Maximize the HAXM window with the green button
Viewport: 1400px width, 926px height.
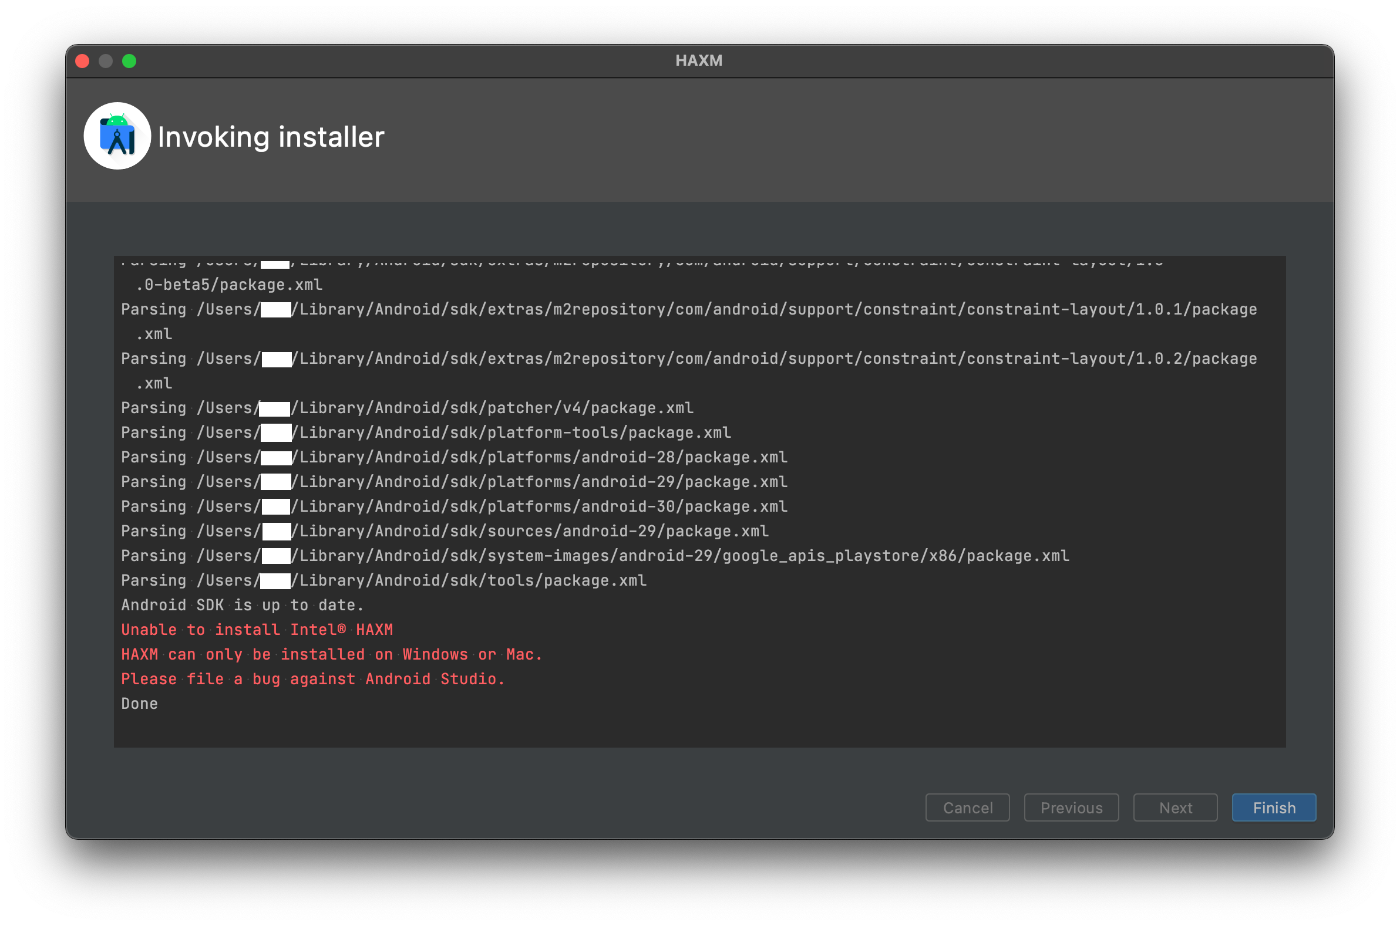[x=129, y=61]
